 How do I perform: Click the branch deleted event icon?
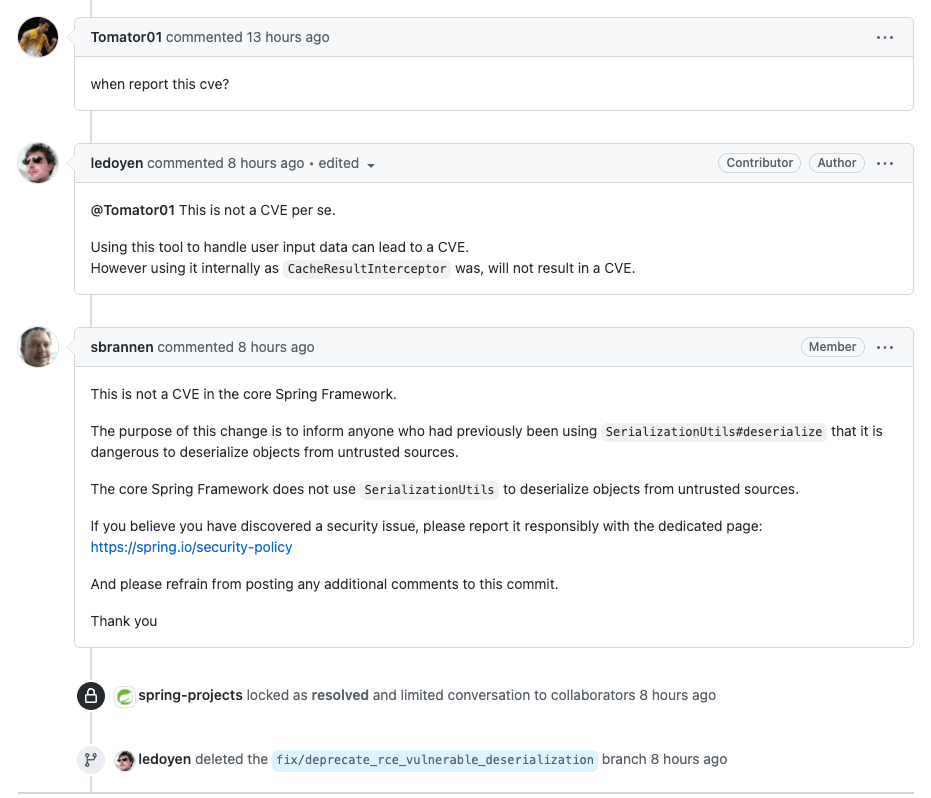tap(91, 760)
